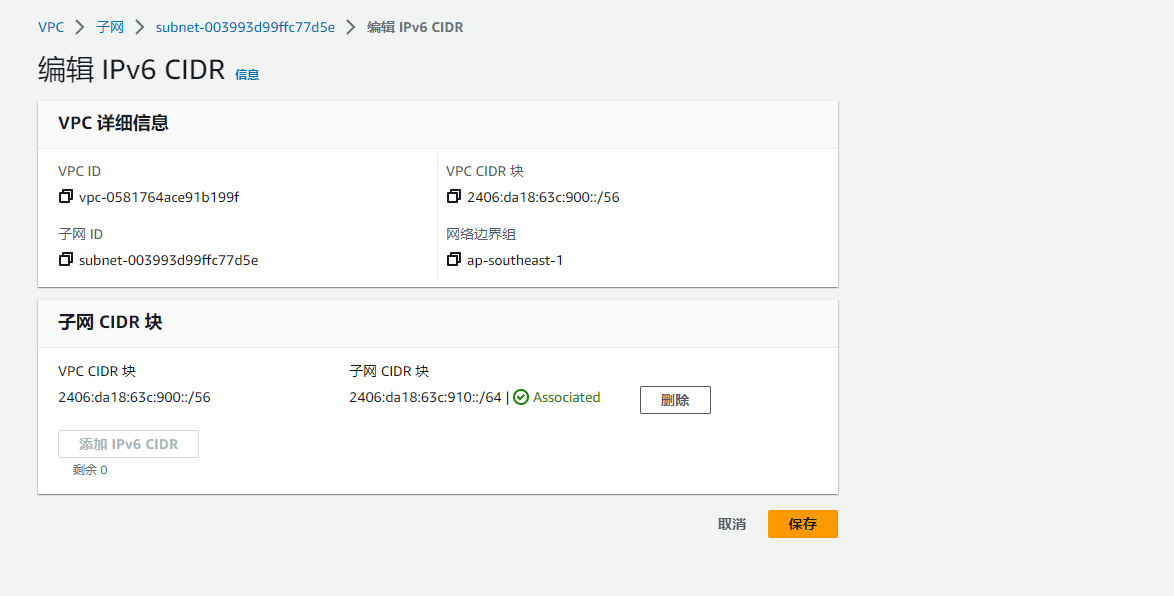Viewport: 1174px width, 596px height.
Task: Open 子网 breadcrumb link
Action: pos(110,27)
